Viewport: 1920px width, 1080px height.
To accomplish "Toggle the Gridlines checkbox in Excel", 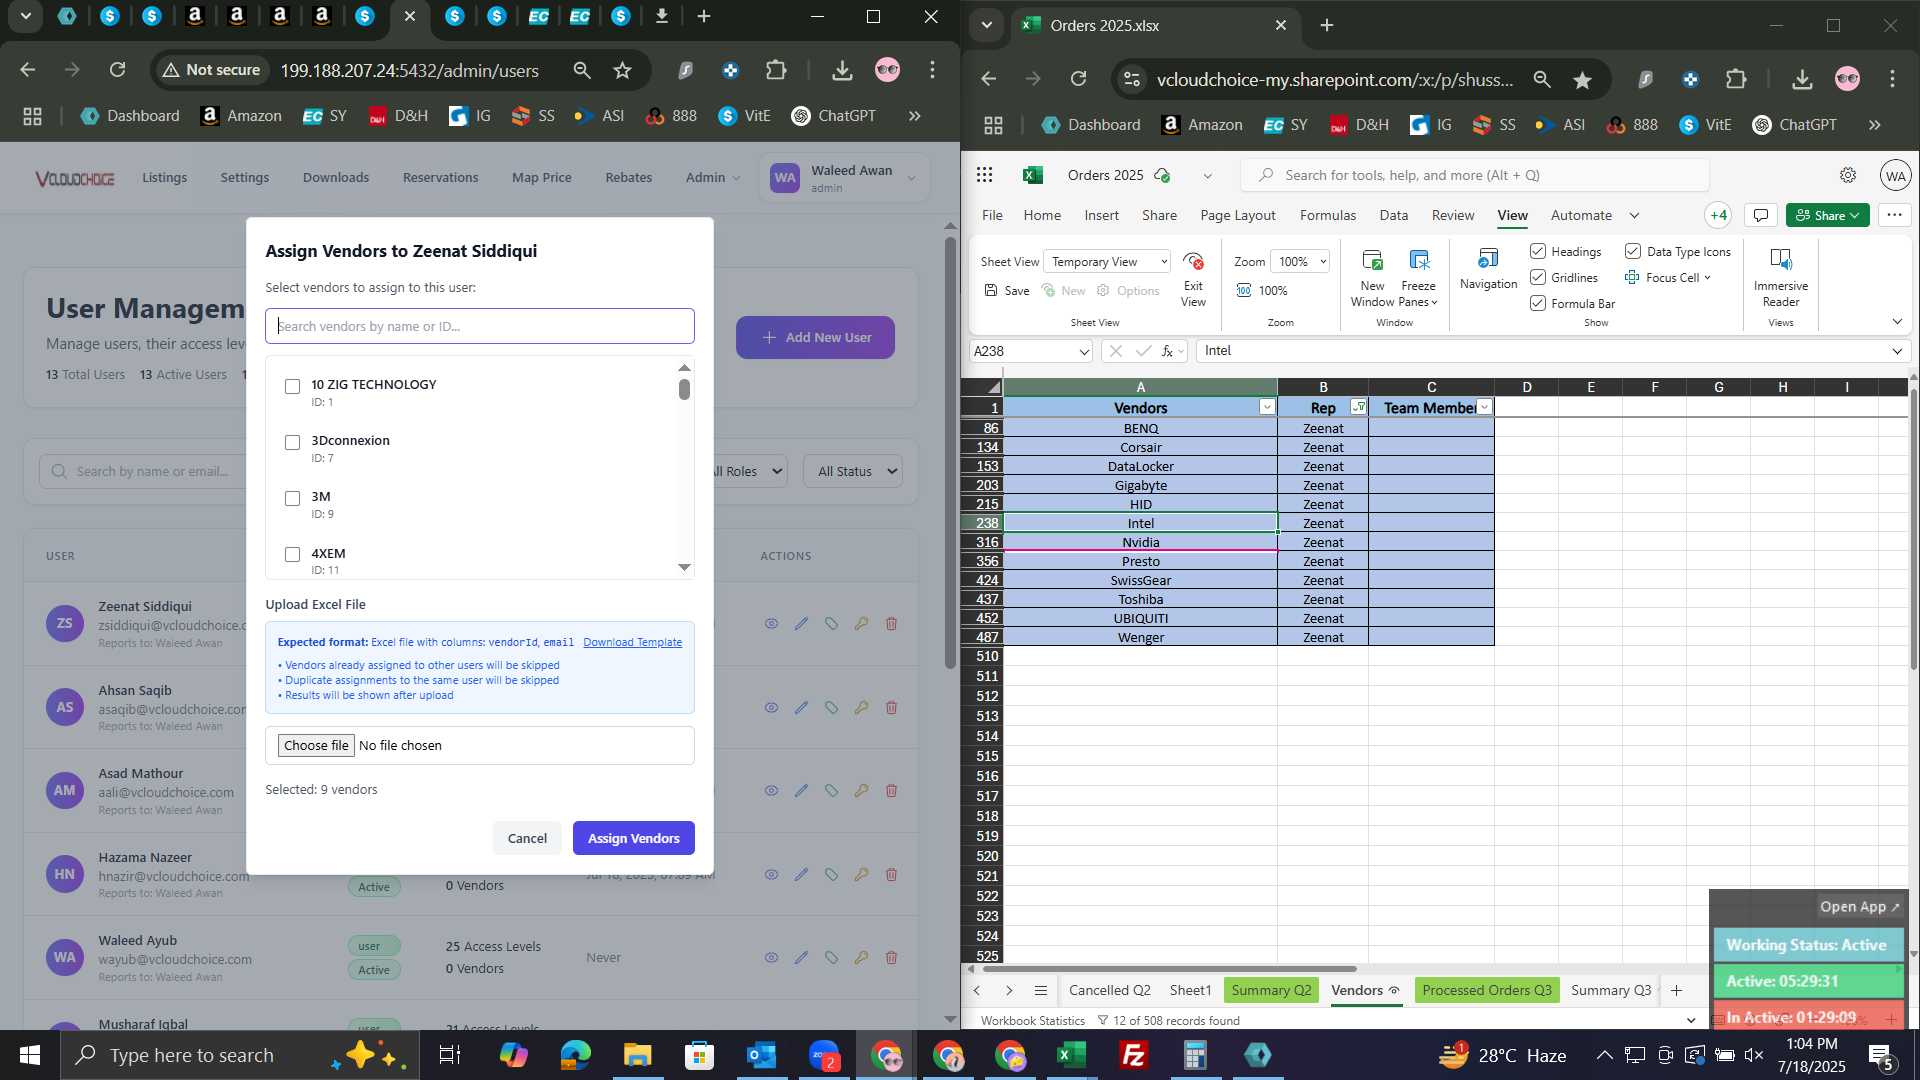I will pyautogui.click(x=1538, y=277).
